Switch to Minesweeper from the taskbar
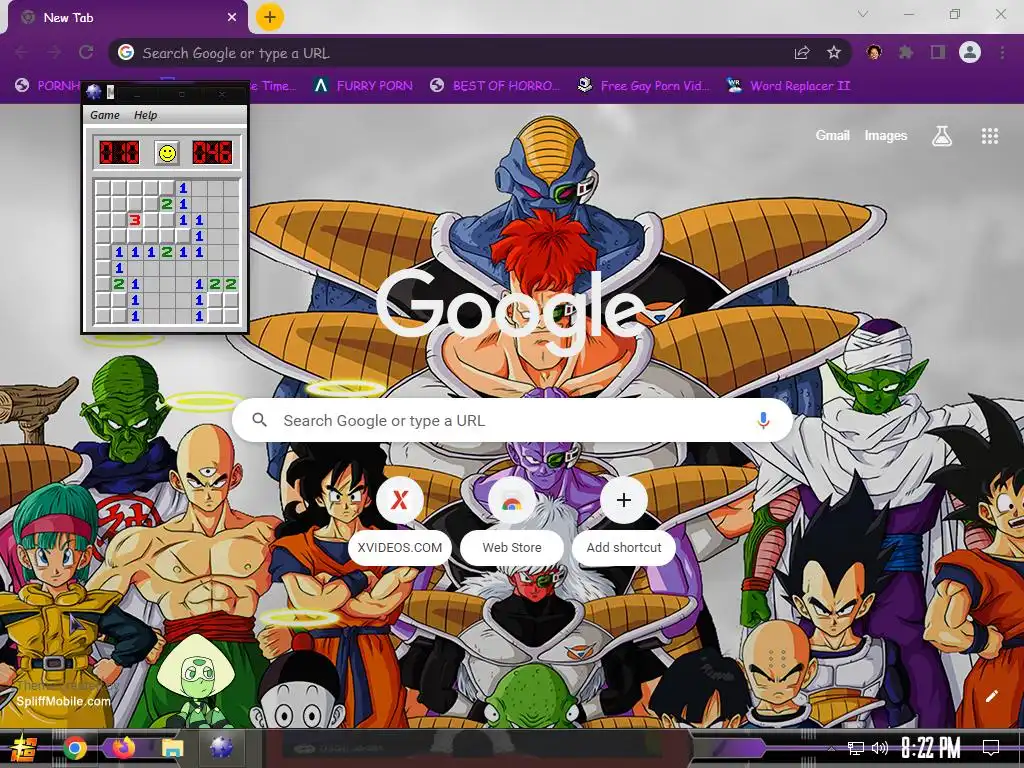1024x768 pixels. 221,748
